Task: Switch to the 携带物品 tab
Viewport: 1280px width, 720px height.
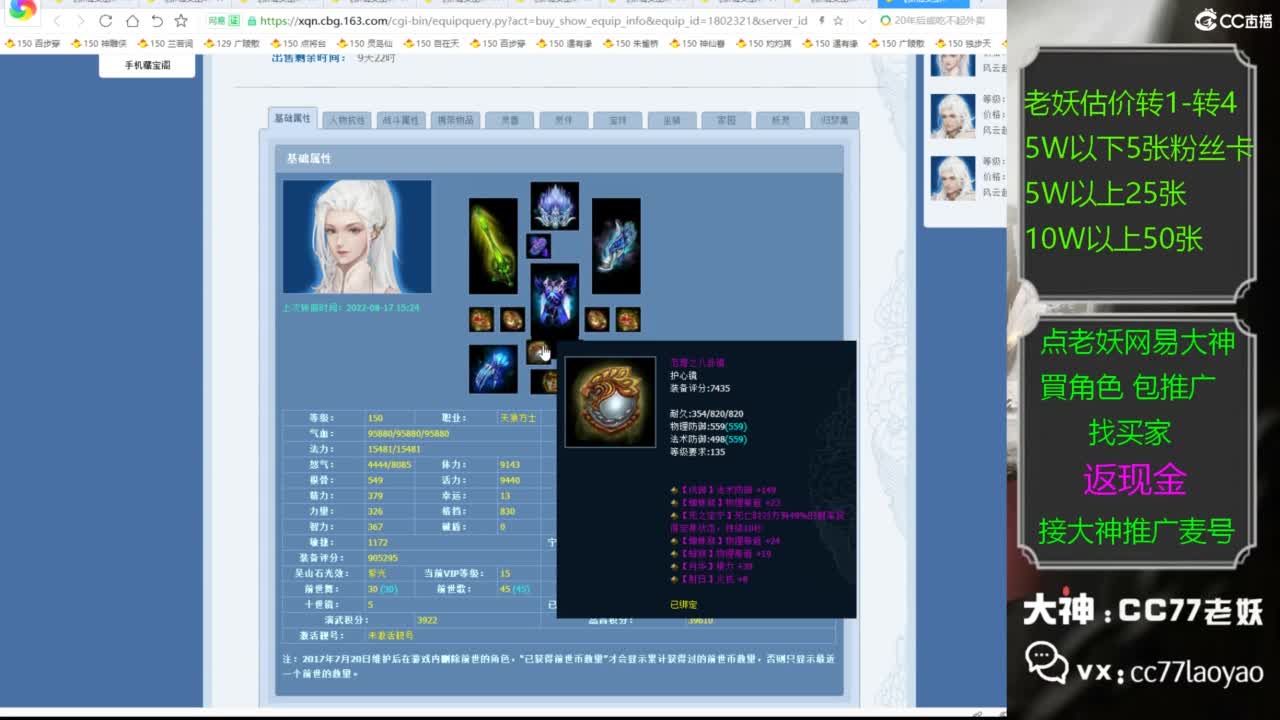Action: (455, 120)
